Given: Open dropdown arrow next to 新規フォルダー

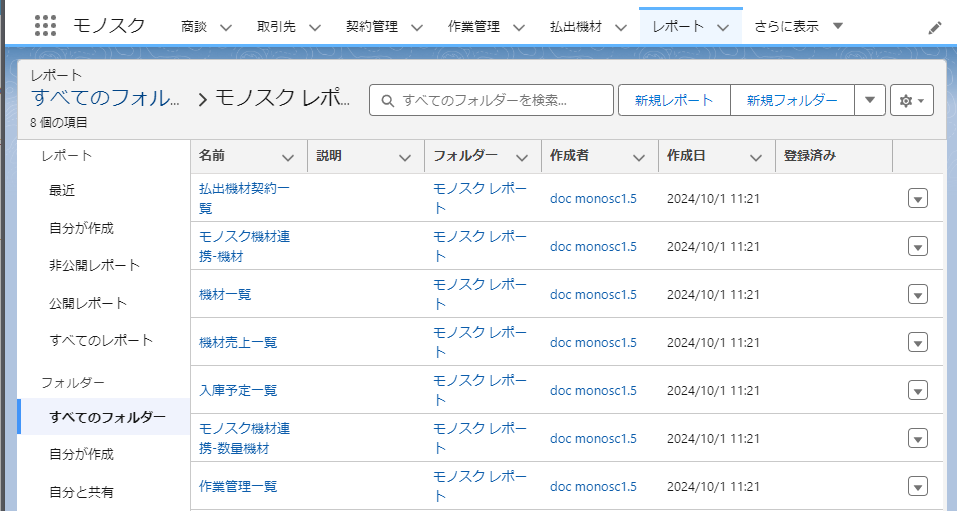Looking at the screenshot, I should pyautogui.click(x=869, y=100).
